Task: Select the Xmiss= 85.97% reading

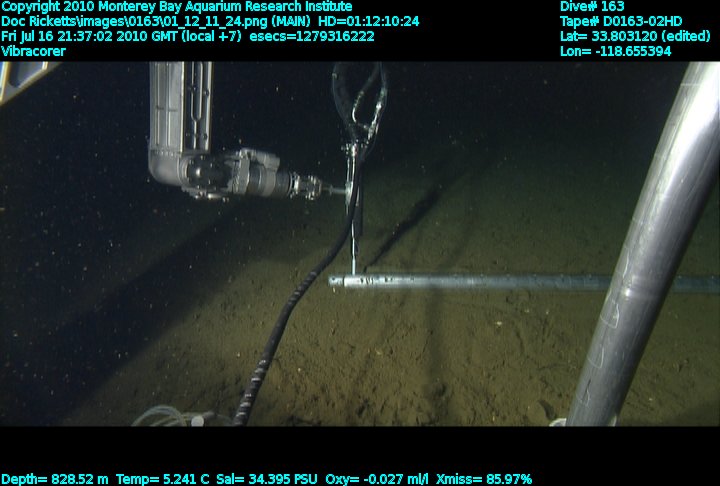Action: tap(491, 479)
